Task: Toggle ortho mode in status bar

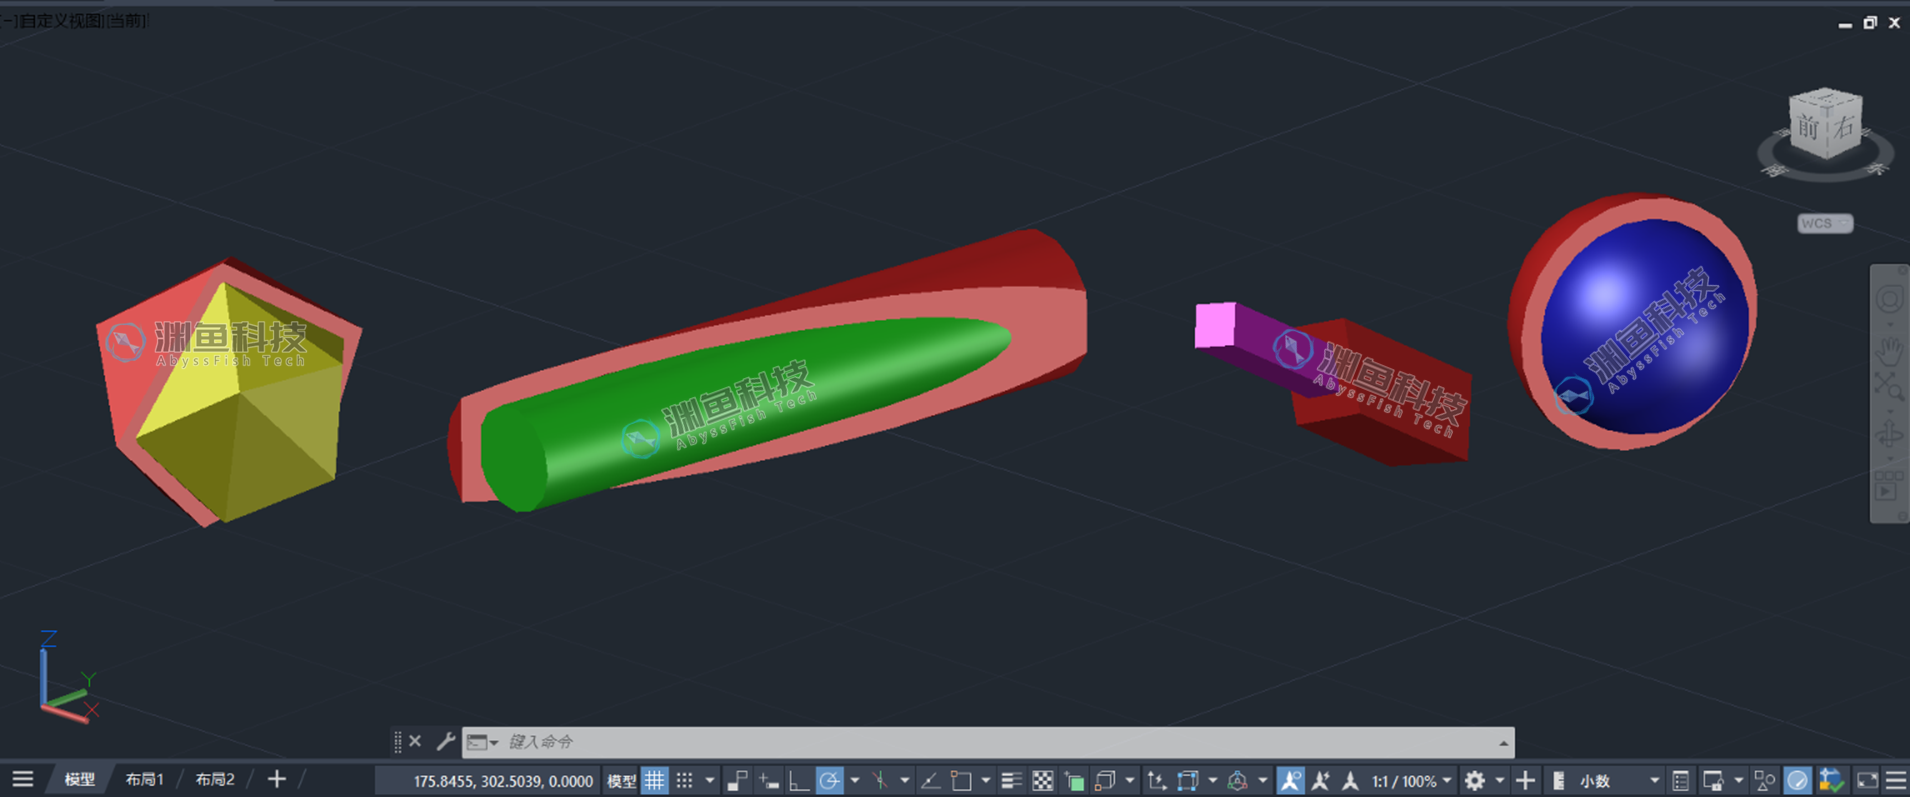Action: tap(799, 780)
